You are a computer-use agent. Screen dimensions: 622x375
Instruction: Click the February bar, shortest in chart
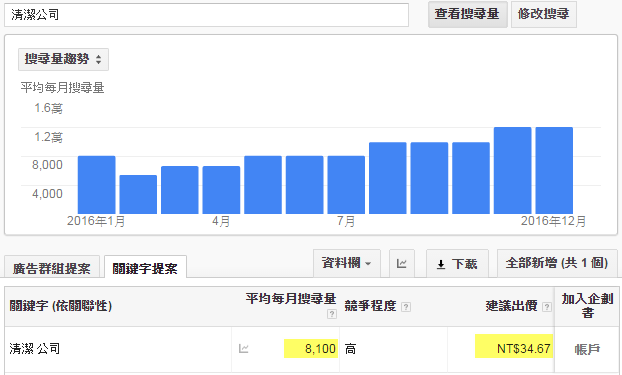(x=138, y=194)
